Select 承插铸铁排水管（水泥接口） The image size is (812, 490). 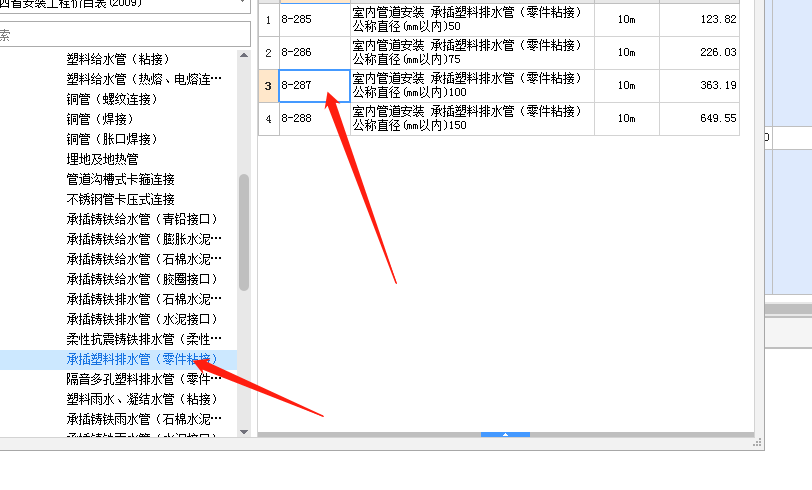coord(142,319)
